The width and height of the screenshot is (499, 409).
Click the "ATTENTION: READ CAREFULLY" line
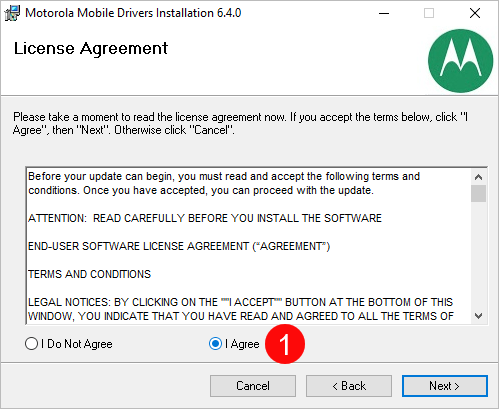pos(205,218)
